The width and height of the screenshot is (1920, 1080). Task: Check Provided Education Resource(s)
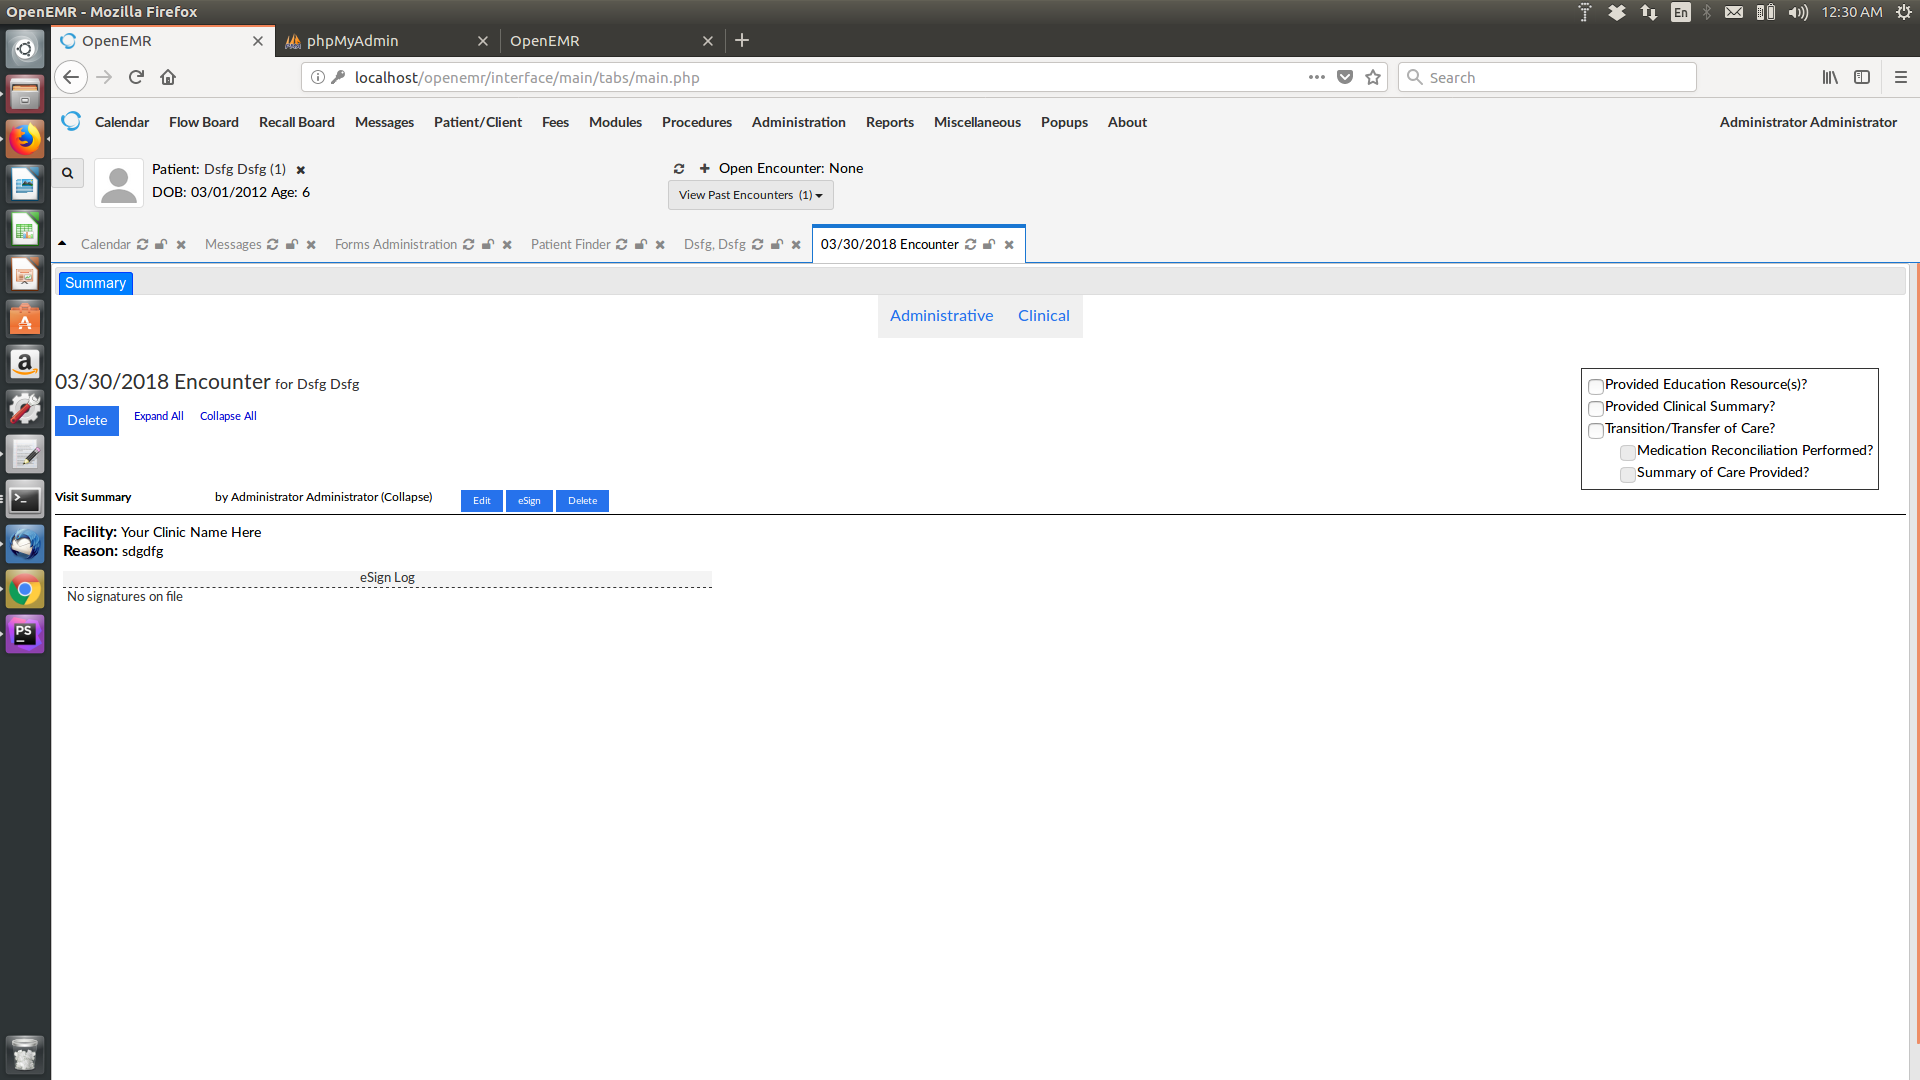pyautogui.click(x=1596, y=387)
